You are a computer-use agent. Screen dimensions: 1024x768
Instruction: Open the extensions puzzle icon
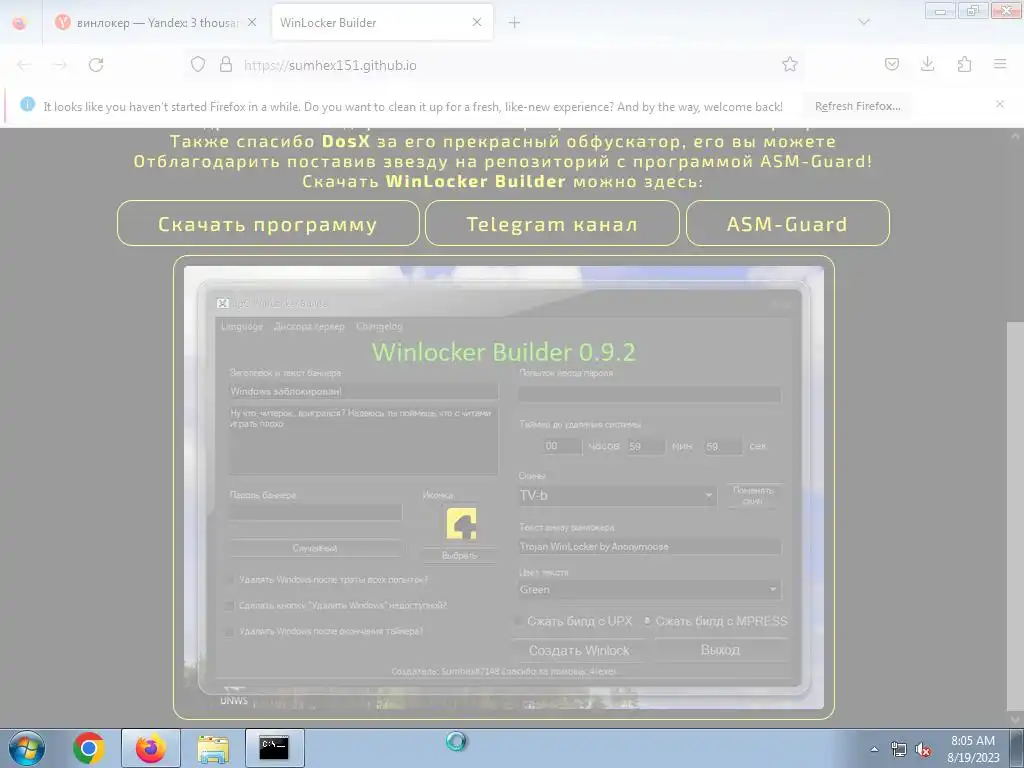[x=964, y=64]
